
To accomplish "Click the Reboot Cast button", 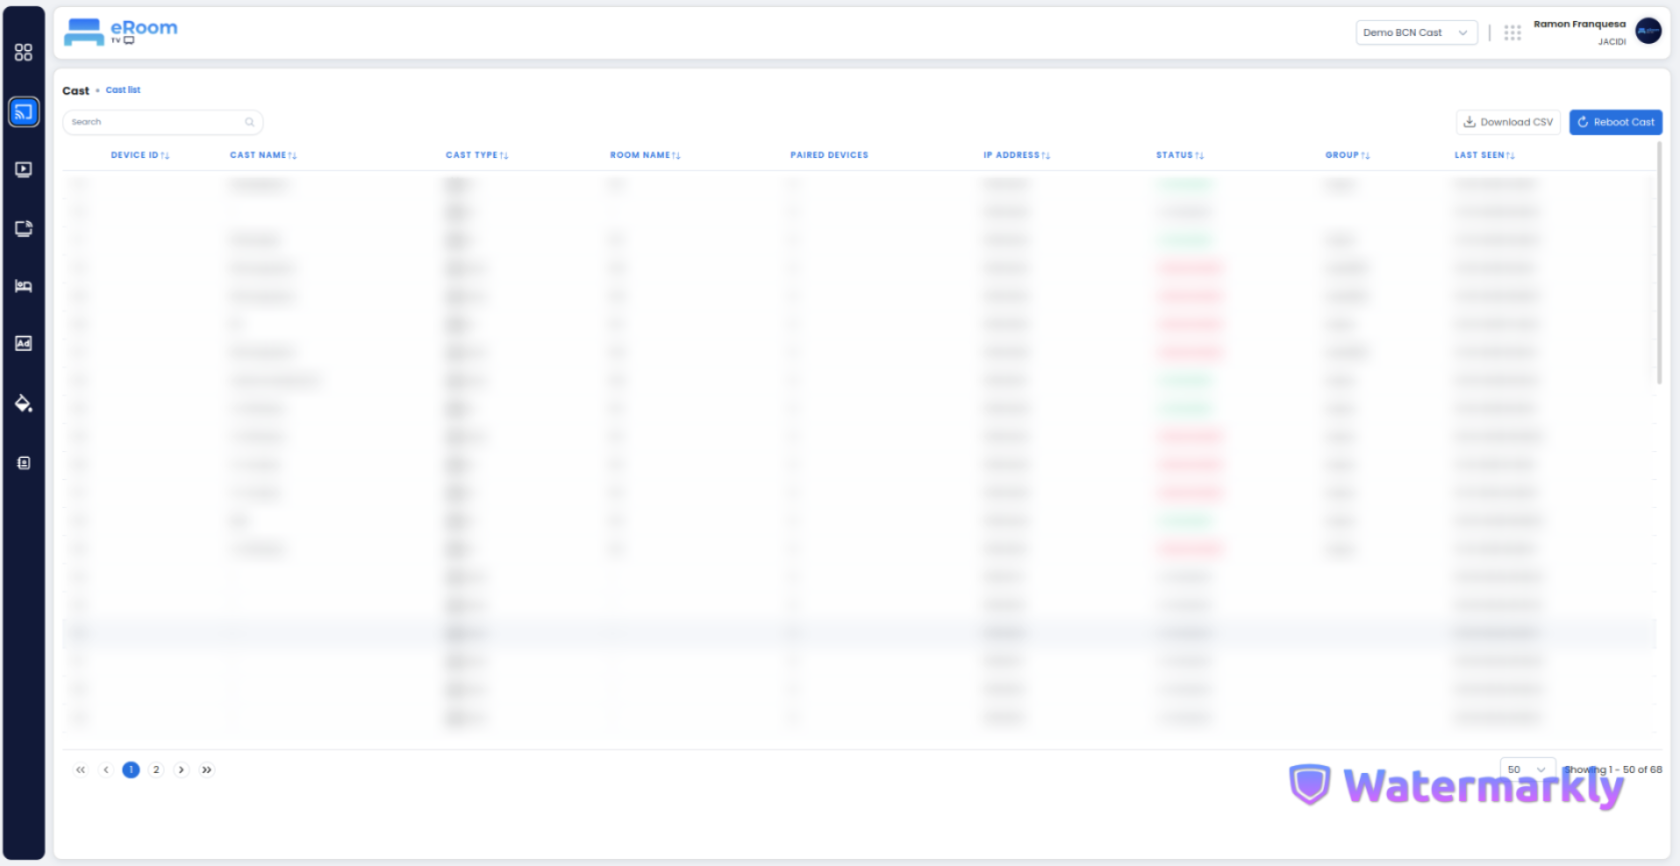I will click(x=1615, y=122).
